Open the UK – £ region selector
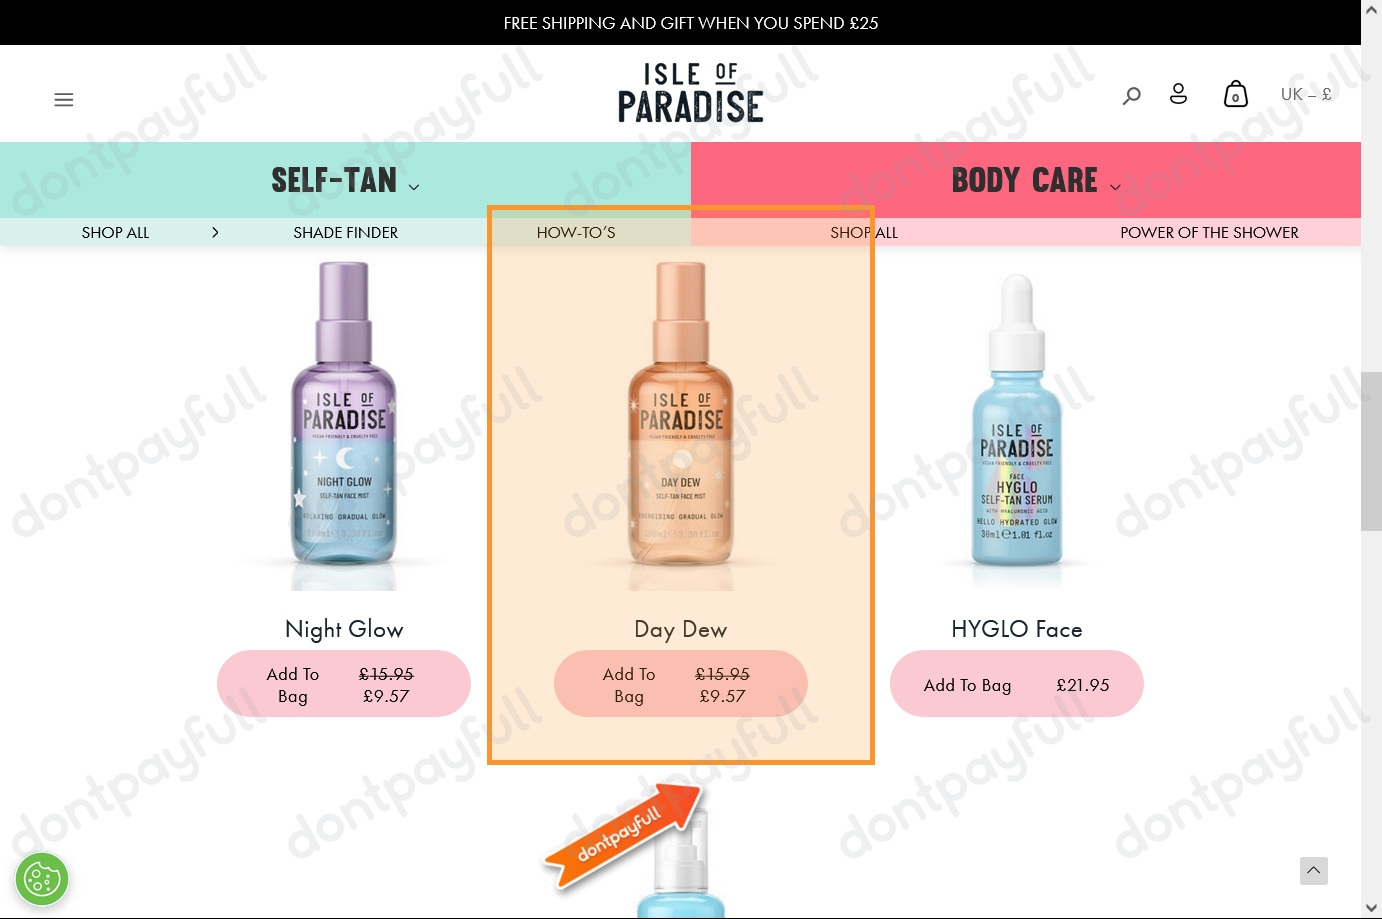 (x=1306, y=94)
